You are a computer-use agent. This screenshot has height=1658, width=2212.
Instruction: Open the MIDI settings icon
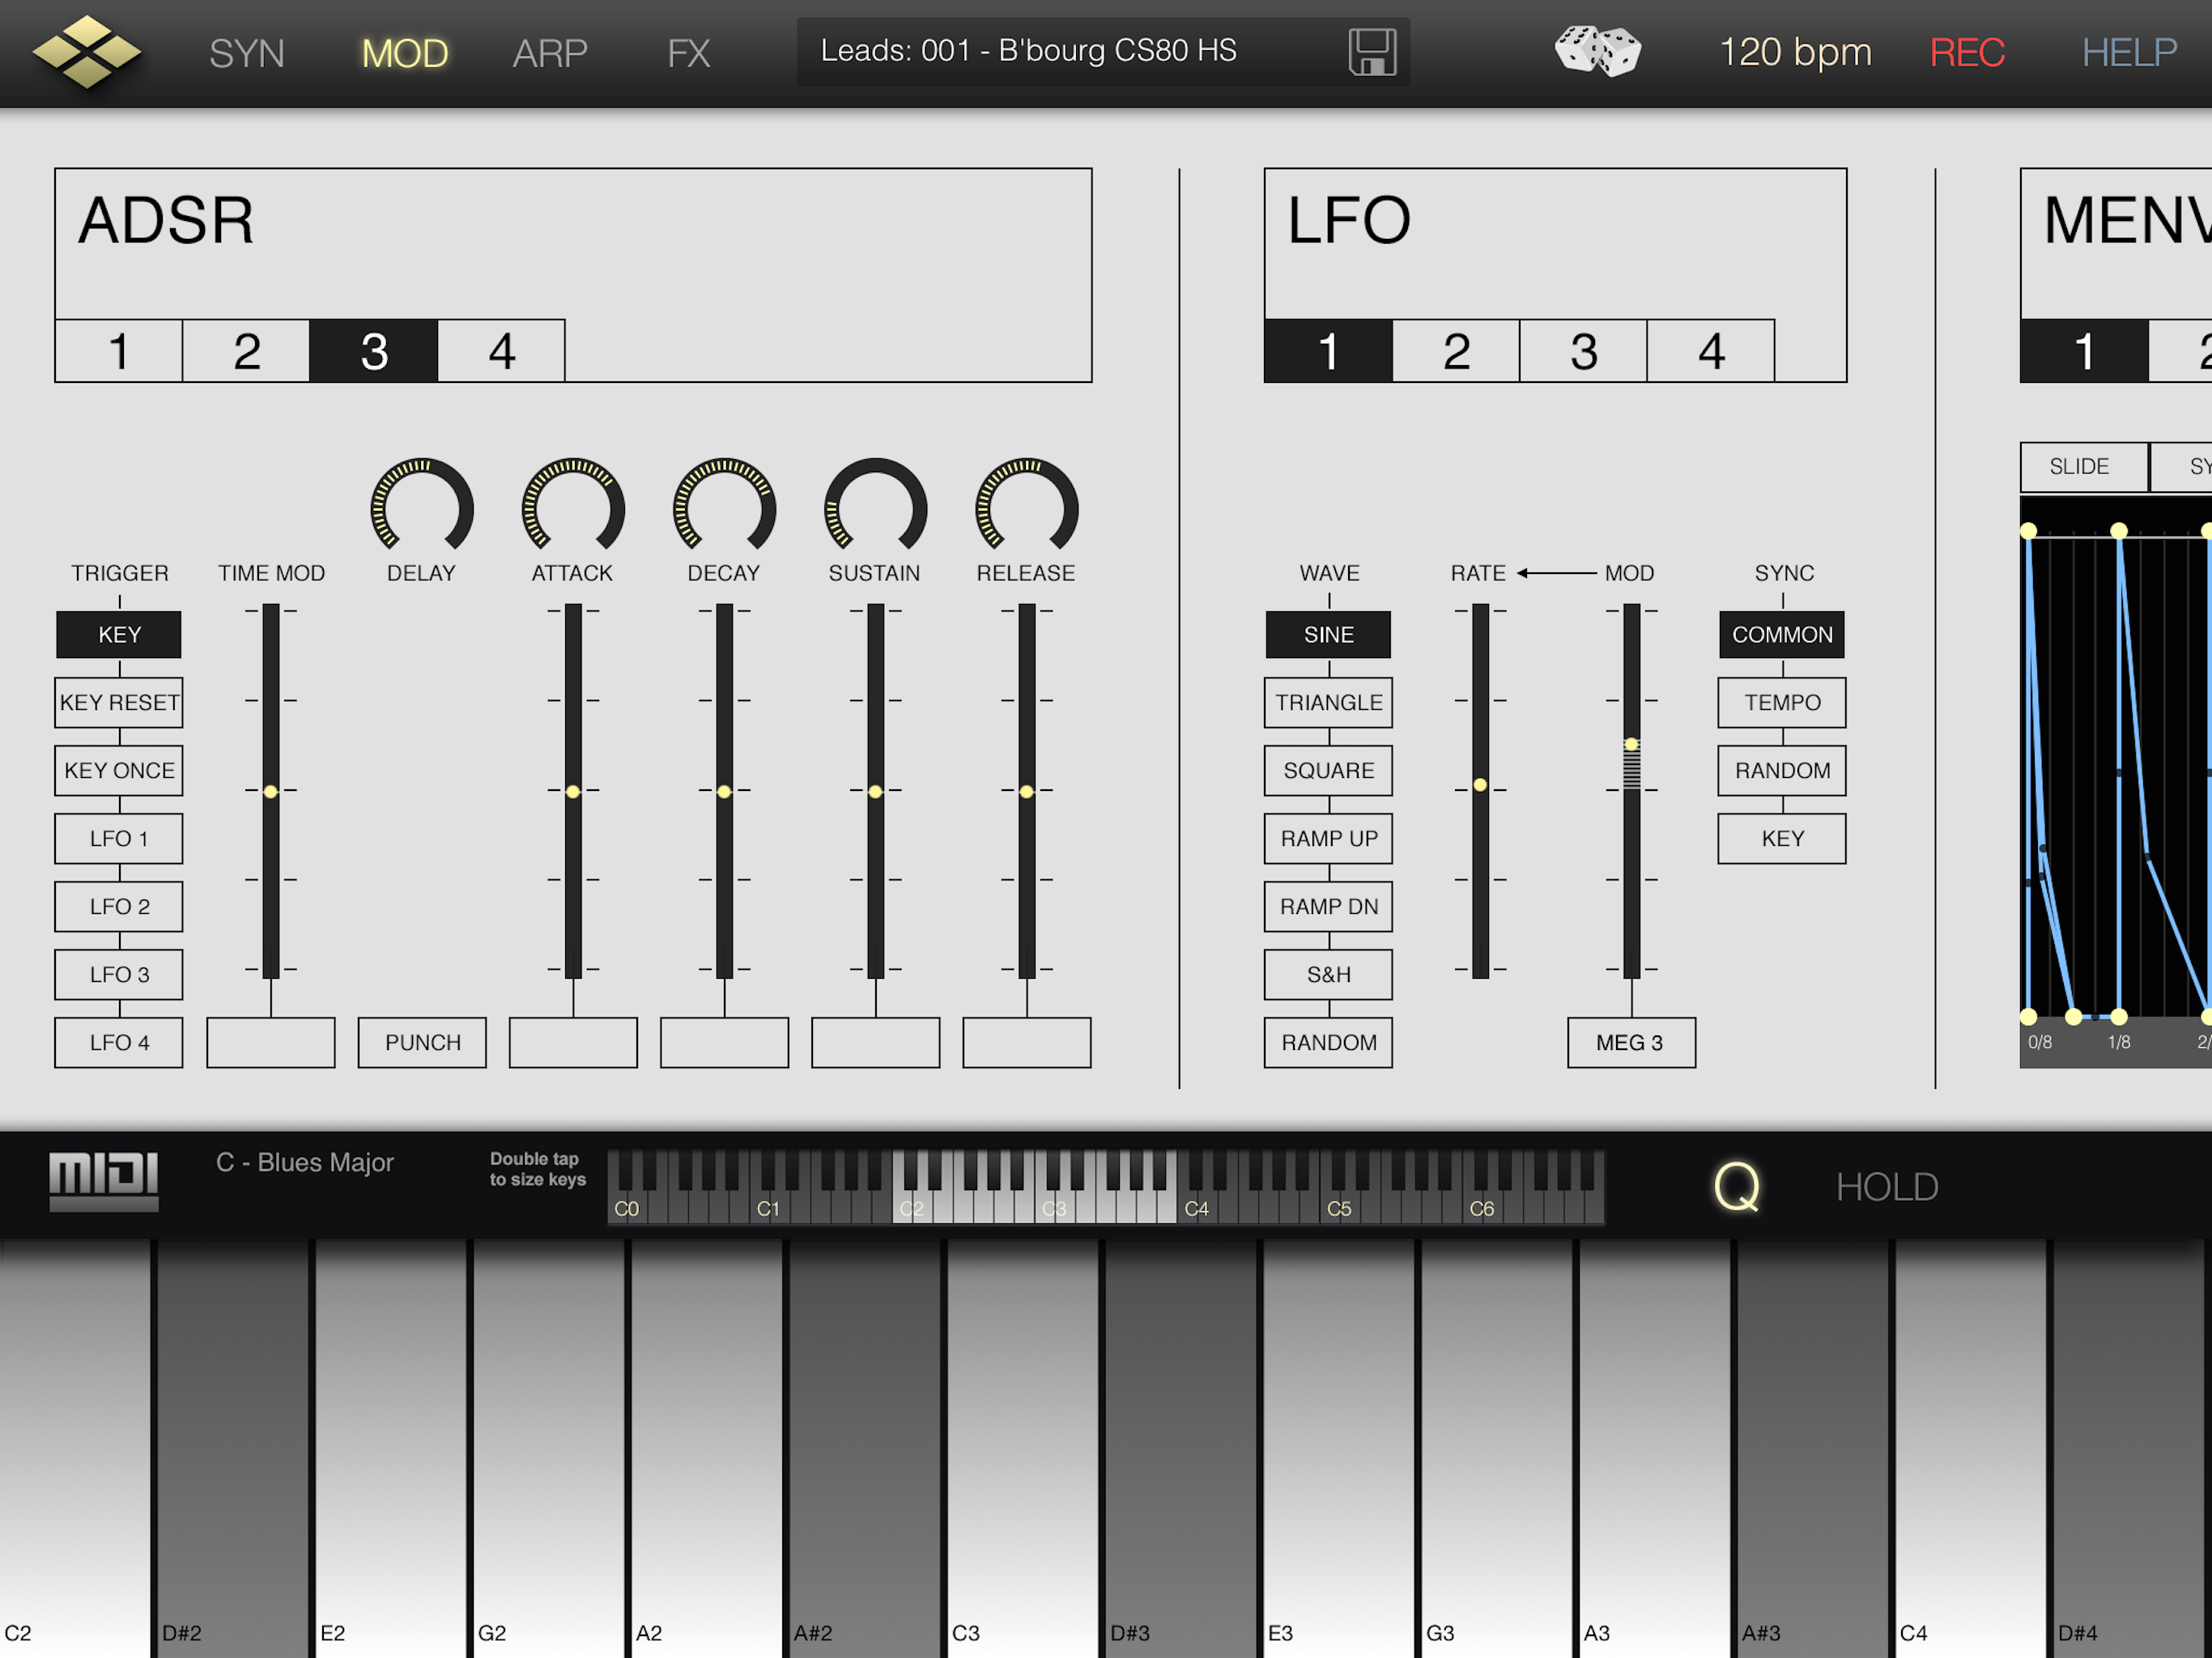click(x=104, y=1180)
